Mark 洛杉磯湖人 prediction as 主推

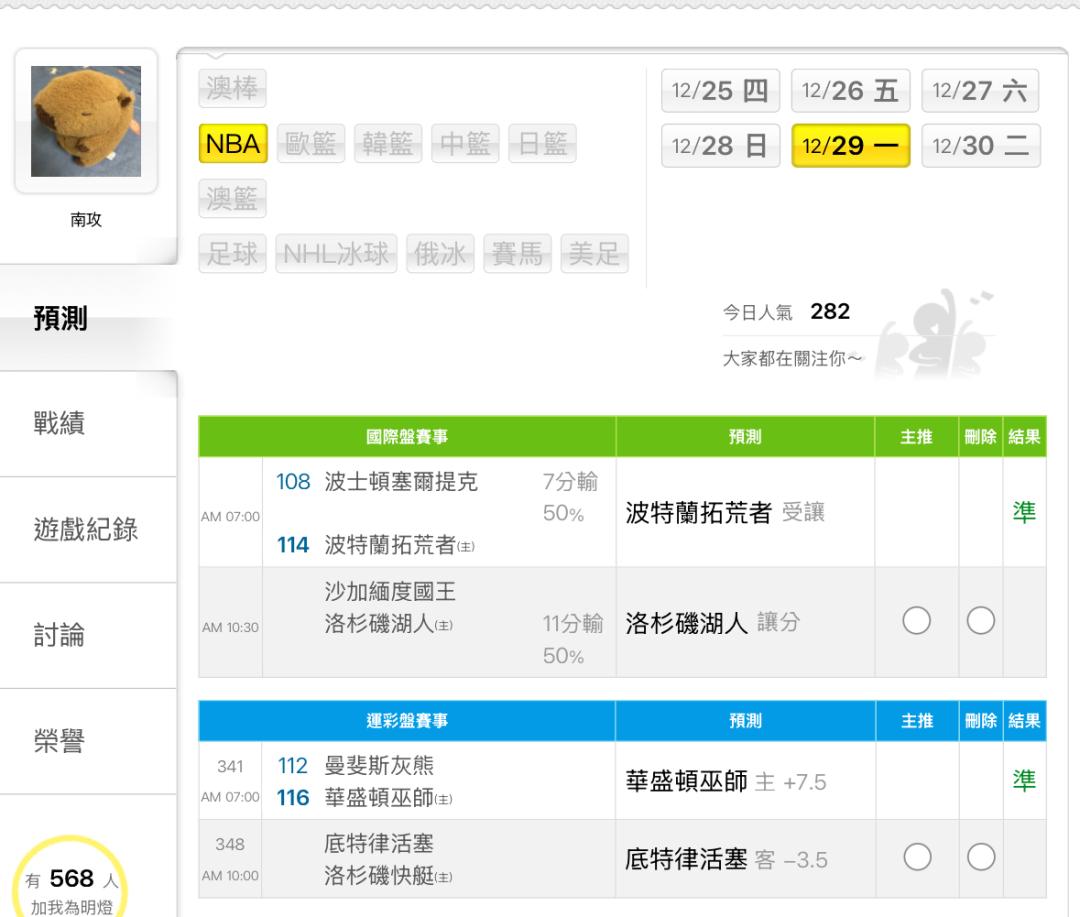pos(916,622)
